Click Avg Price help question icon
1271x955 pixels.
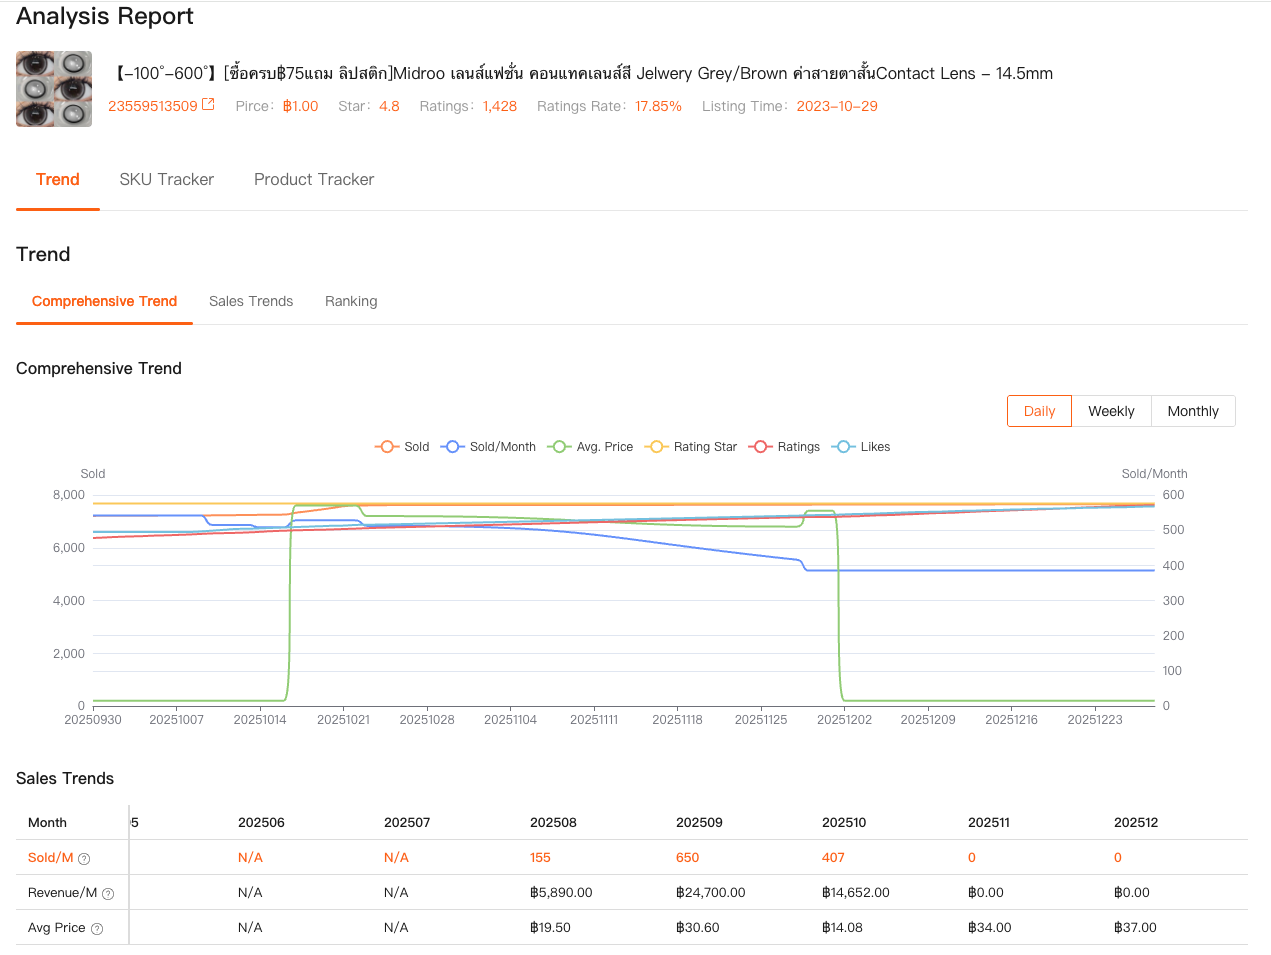[97, 929]
